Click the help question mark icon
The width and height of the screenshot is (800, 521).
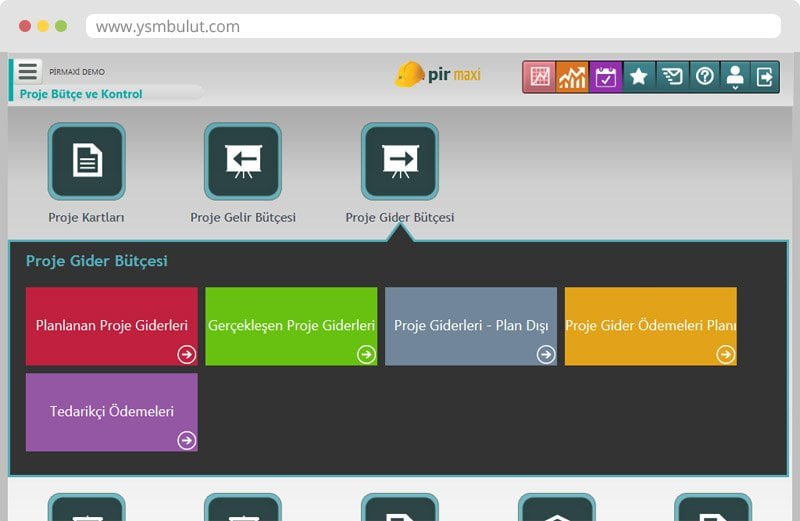pos(704,77)
